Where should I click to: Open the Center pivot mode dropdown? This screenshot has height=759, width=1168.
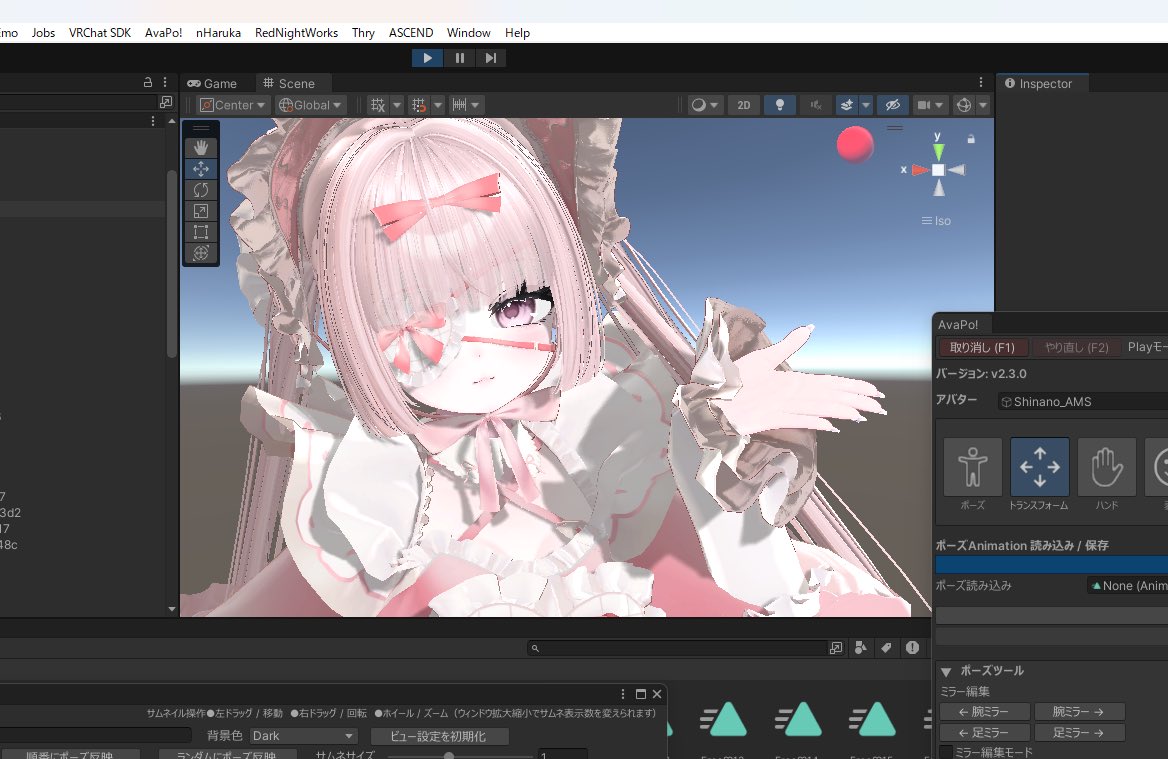point(232,105)
